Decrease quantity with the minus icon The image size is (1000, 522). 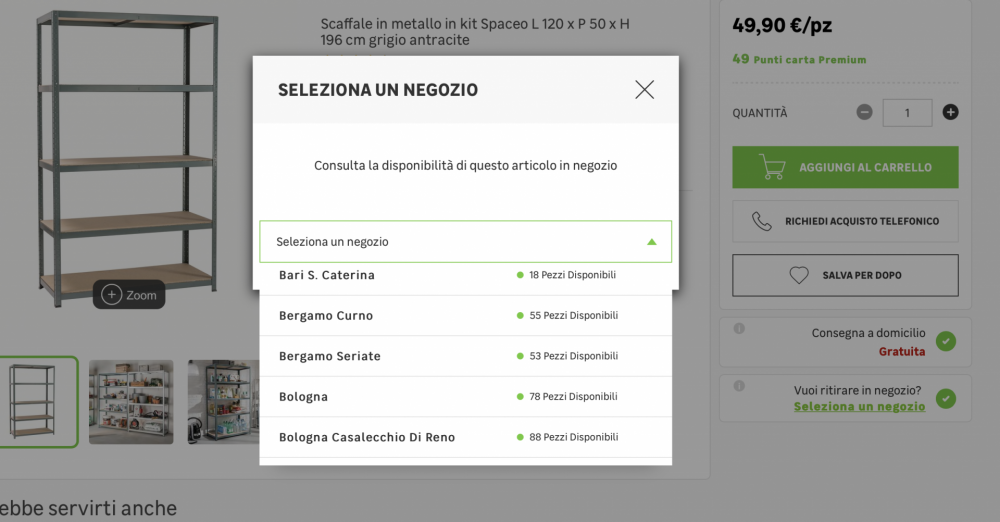coord(865,112)
